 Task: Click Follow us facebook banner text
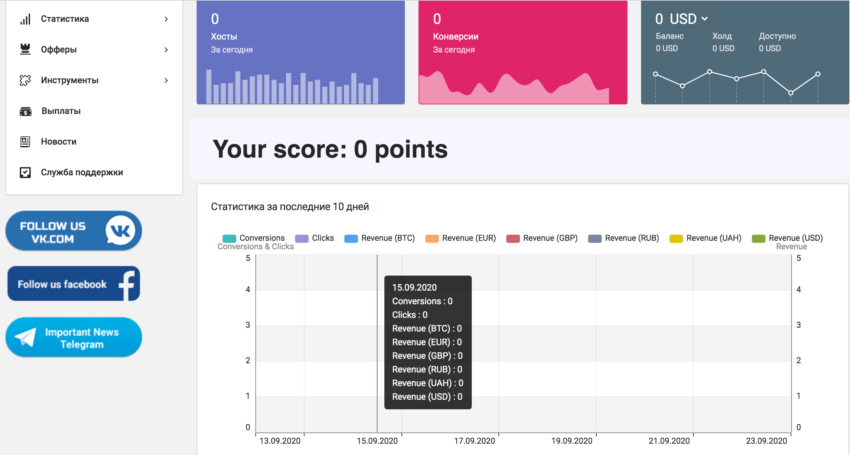(x=62, y=285)
